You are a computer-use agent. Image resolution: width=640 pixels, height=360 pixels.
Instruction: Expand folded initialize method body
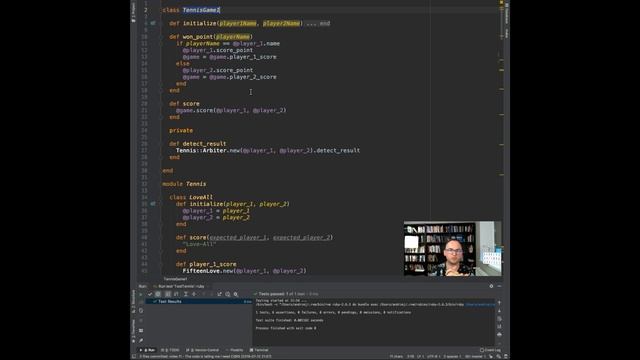coord(317,24)
